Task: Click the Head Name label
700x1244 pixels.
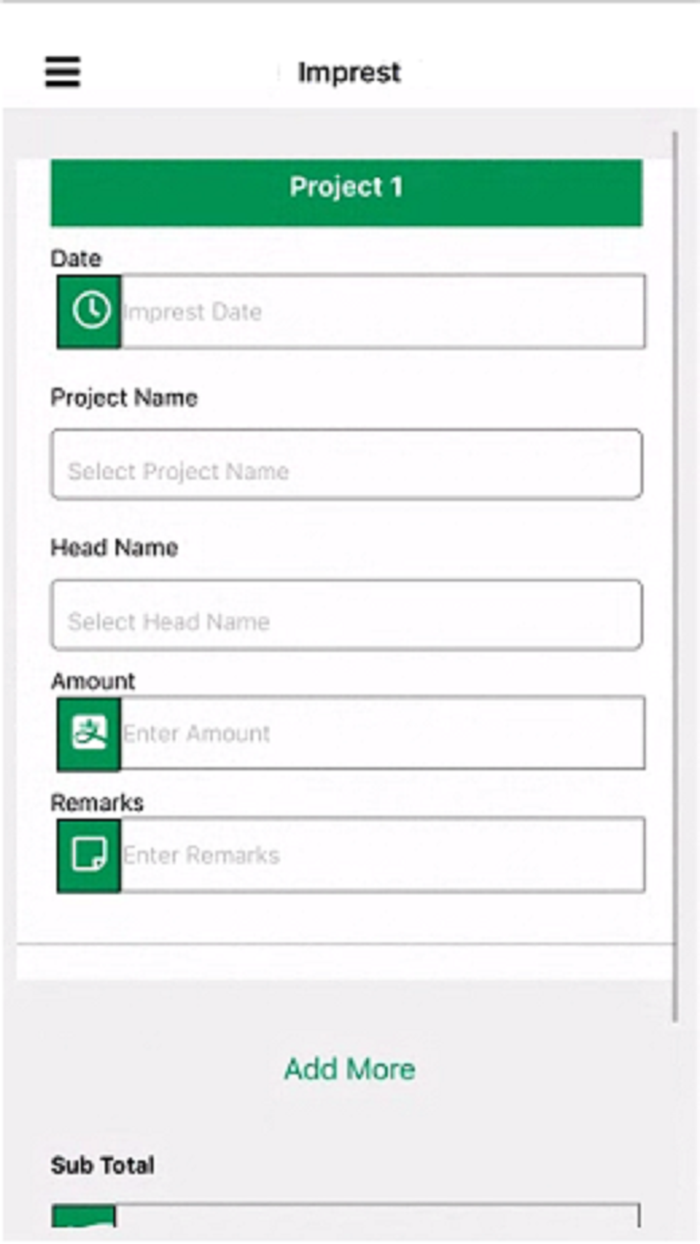Action: [x=114, y=548]
